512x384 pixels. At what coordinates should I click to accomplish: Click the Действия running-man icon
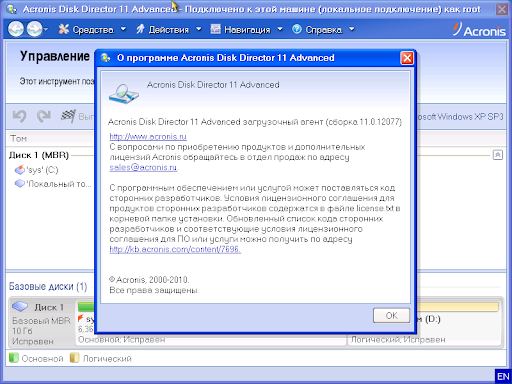coord(140,29)
